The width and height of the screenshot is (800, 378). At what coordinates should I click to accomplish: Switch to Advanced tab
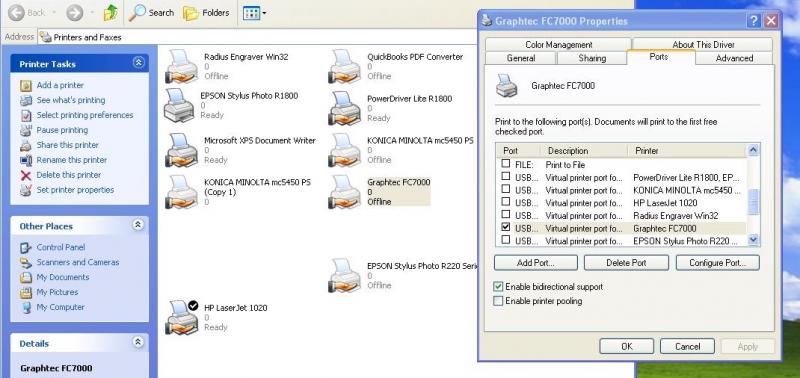[x=734, y=58]
